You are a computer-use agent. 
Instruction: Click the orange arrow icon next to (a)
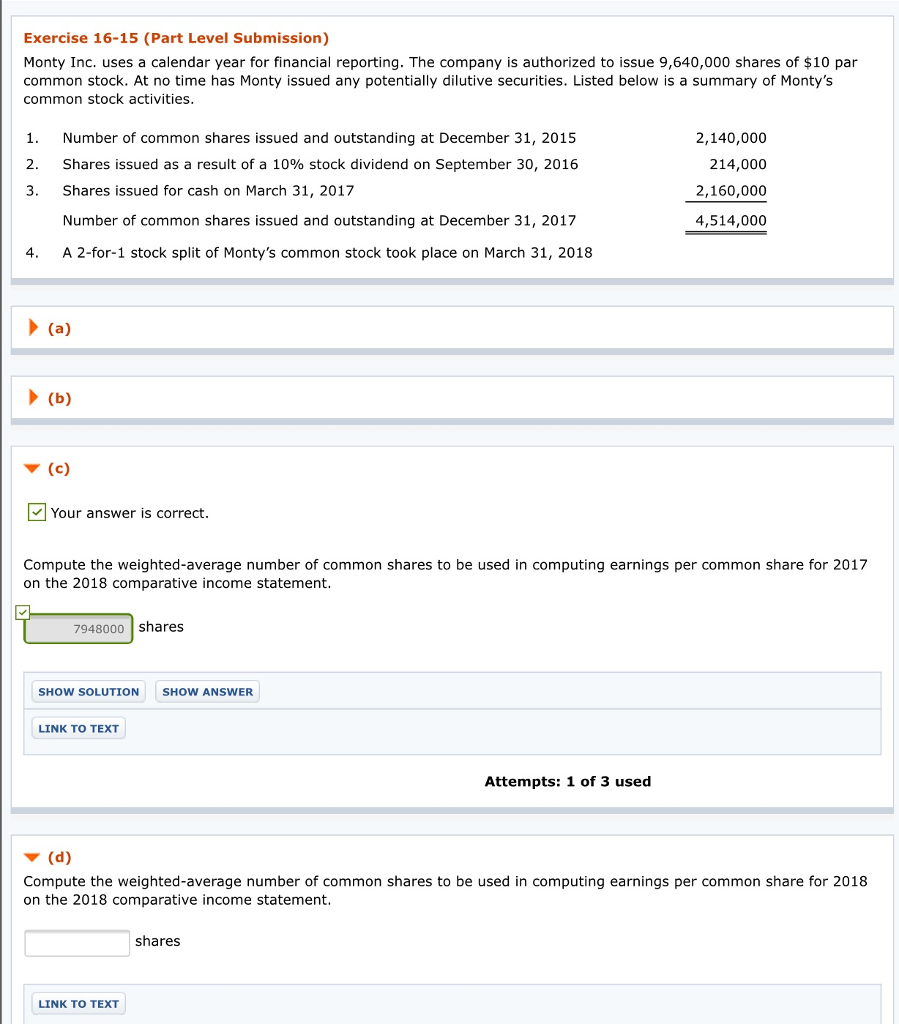[x=35, y=328]
